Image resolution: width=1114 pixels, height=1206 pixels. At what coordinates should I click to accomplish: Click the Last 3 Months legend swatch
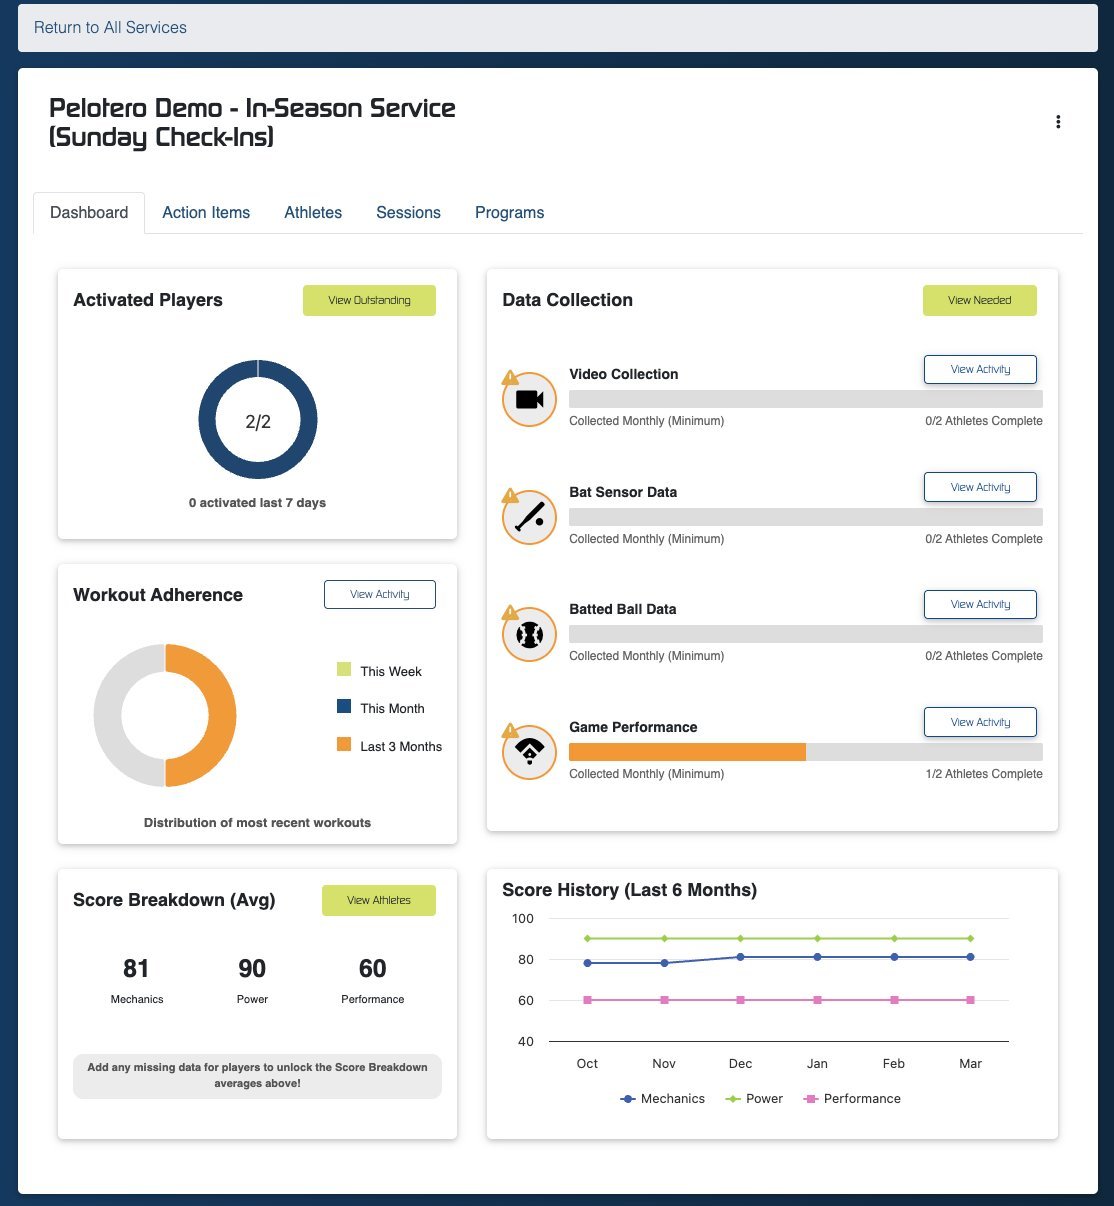tap(344, 744)
